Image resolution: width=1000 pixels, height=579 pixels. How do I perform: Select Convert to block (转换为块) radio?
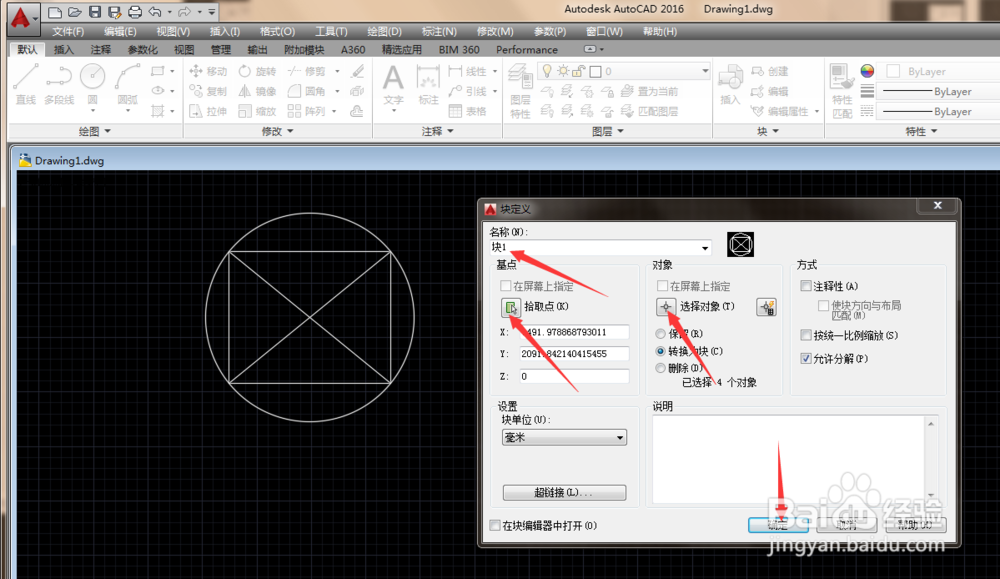pyautogui.click(x=661, y=351)
